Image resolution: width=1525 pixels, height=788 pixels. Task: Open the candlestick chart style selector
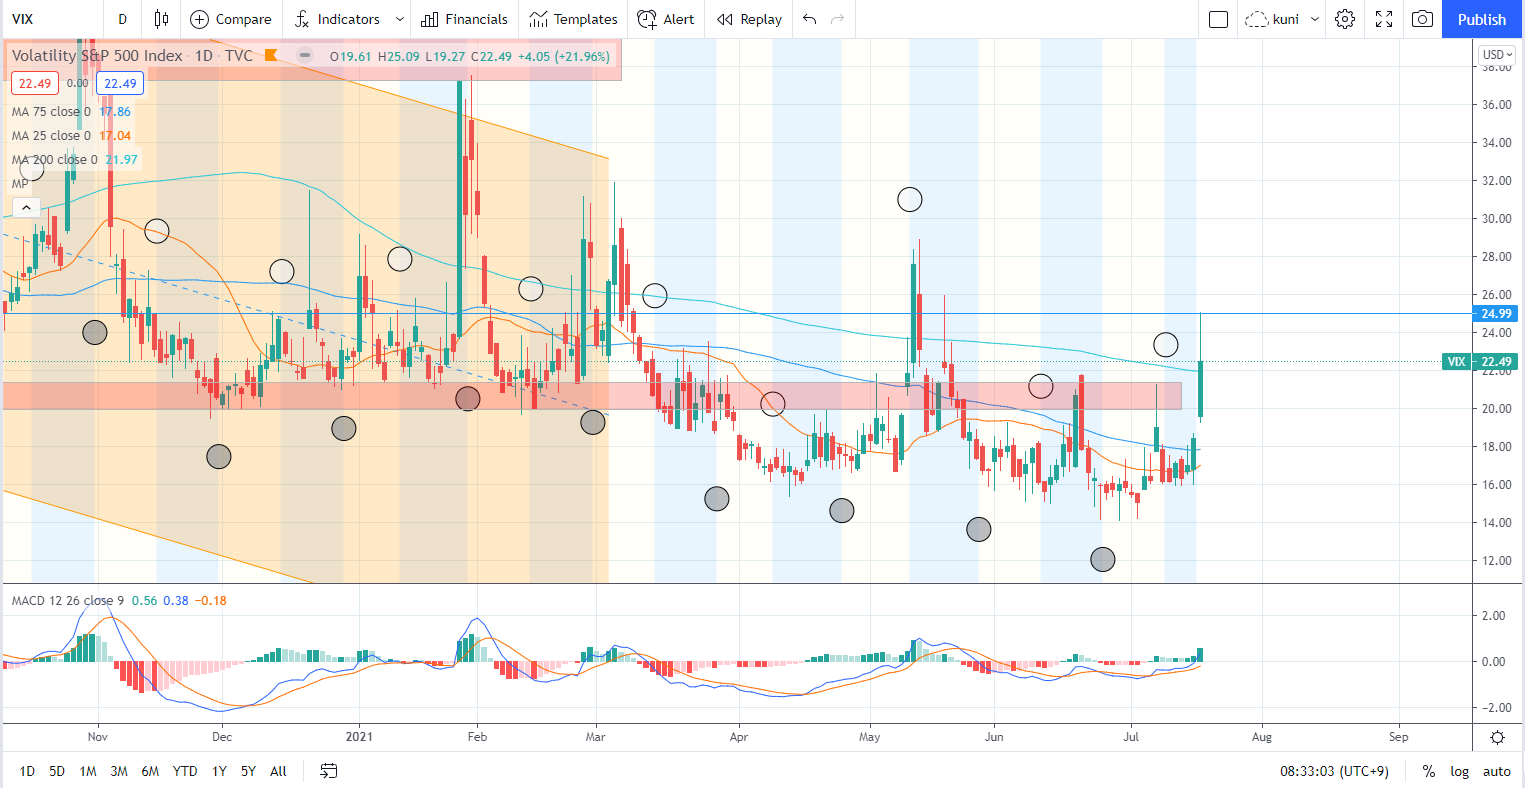pyautogui.click(x=161, y=19)
